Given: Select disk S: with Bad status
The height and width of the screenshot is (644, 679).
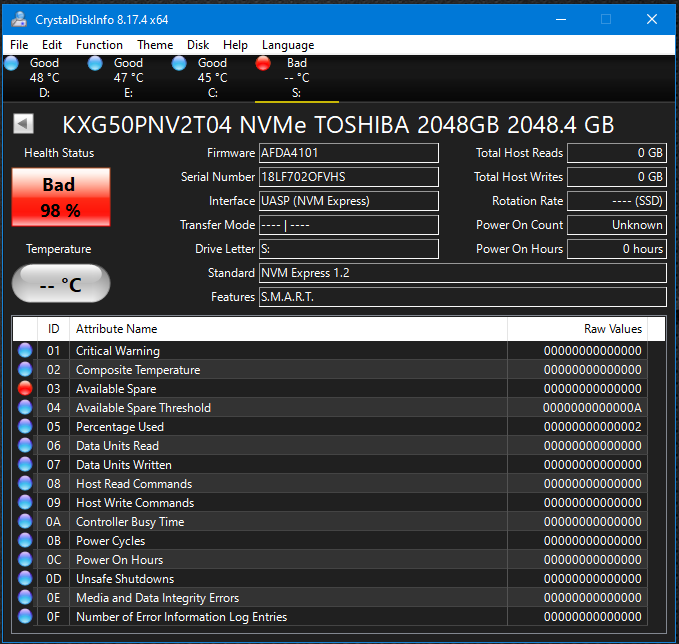Looking at the screenshot, I should pyautogui.click(x=297, y=78).
